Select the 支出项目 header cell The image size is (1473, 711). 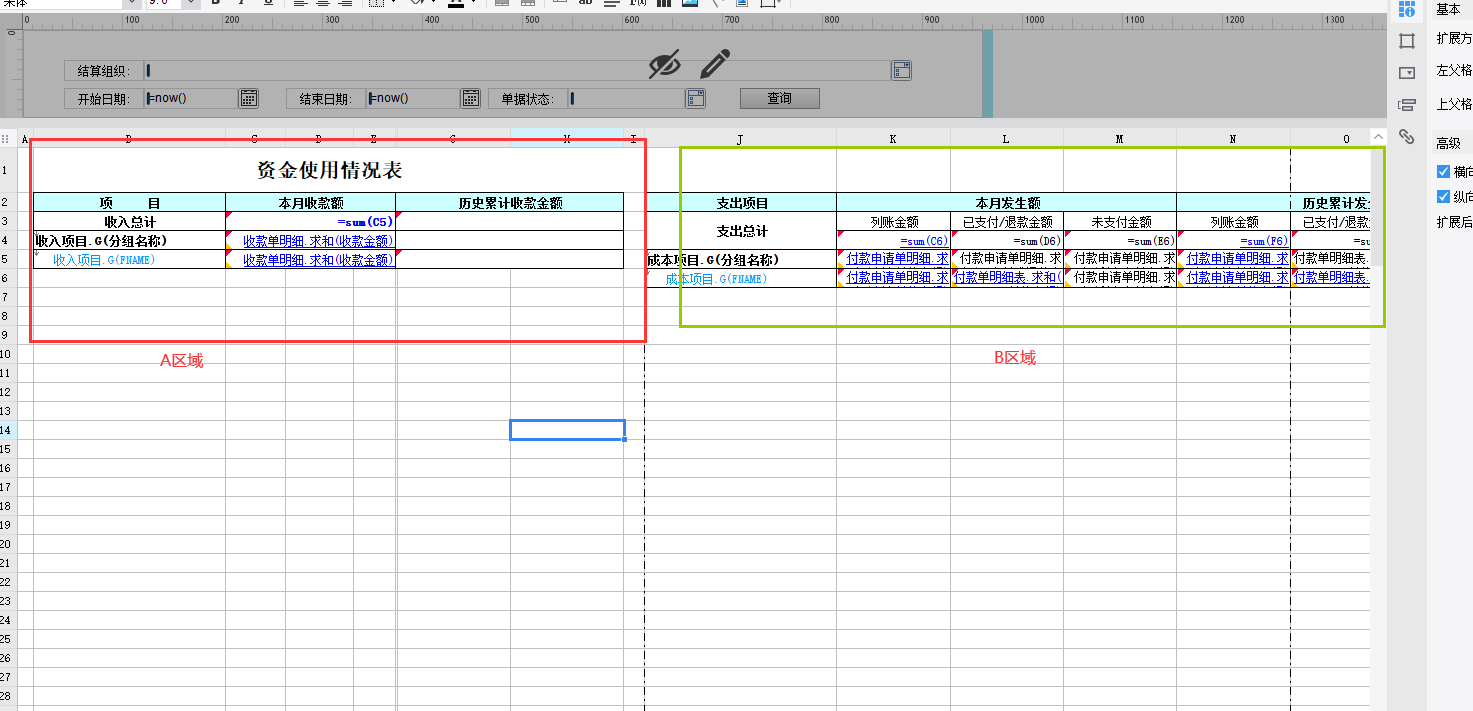pos(740,203)
